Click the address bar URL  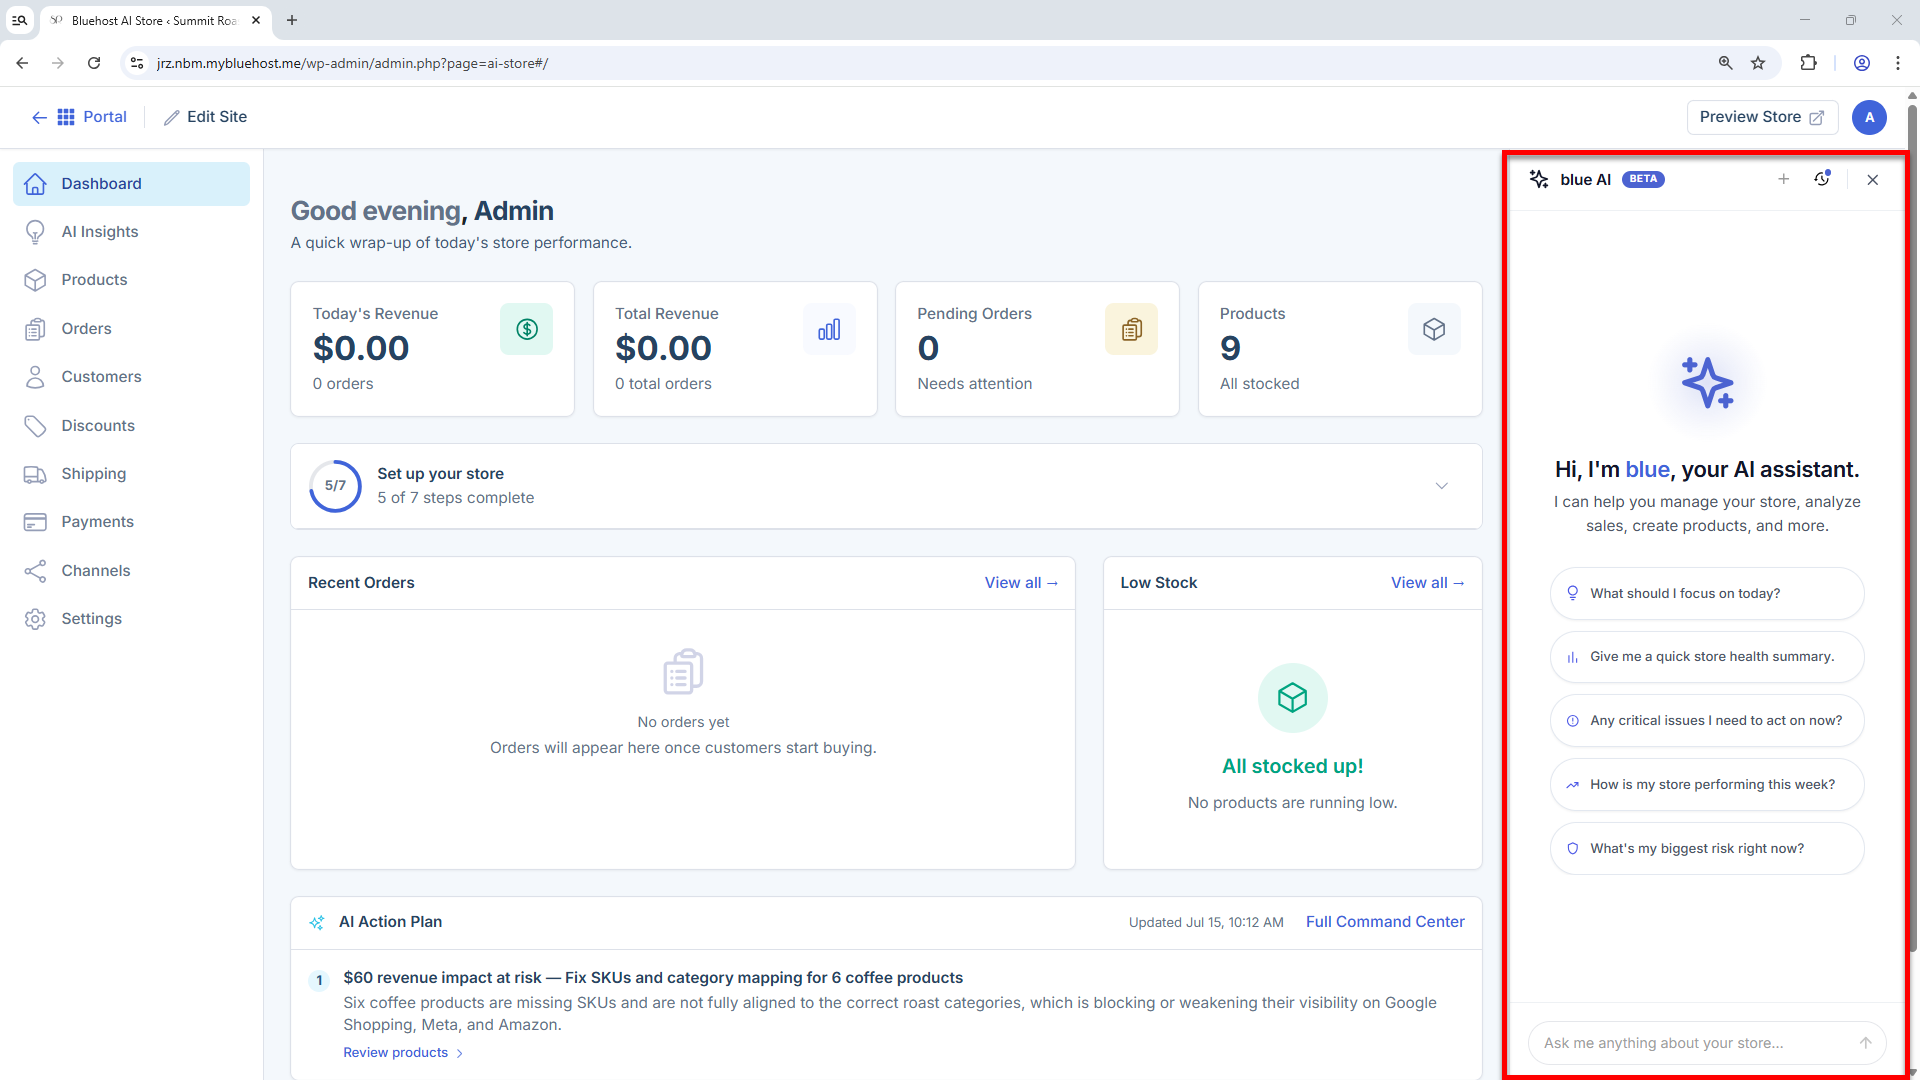pyautogui.click(x=352, y=63)
